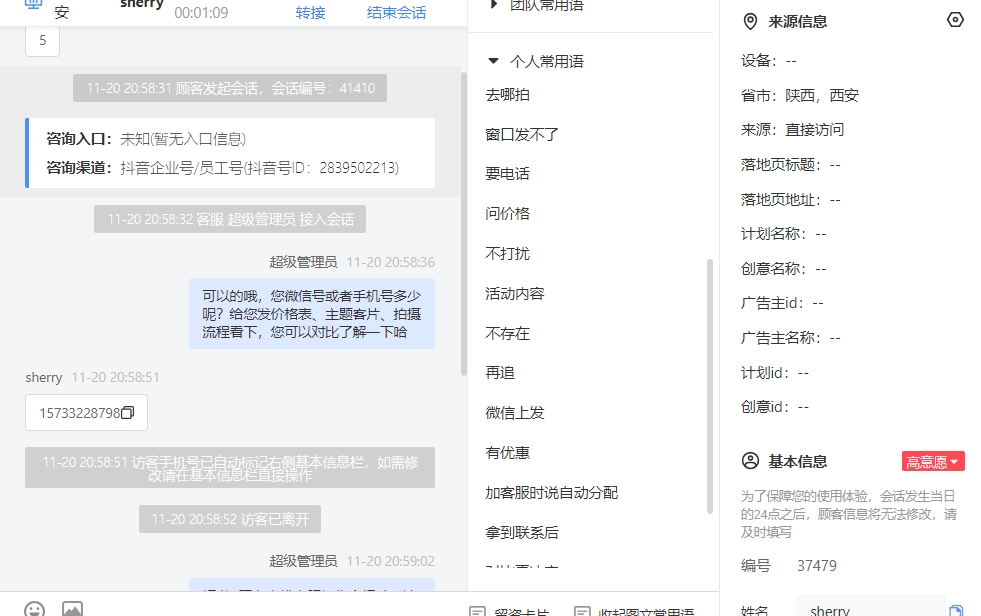This screenshot has width=981, height=616.
Task: Select the 问价格 quick phrase
Action: tap(507, 214)
